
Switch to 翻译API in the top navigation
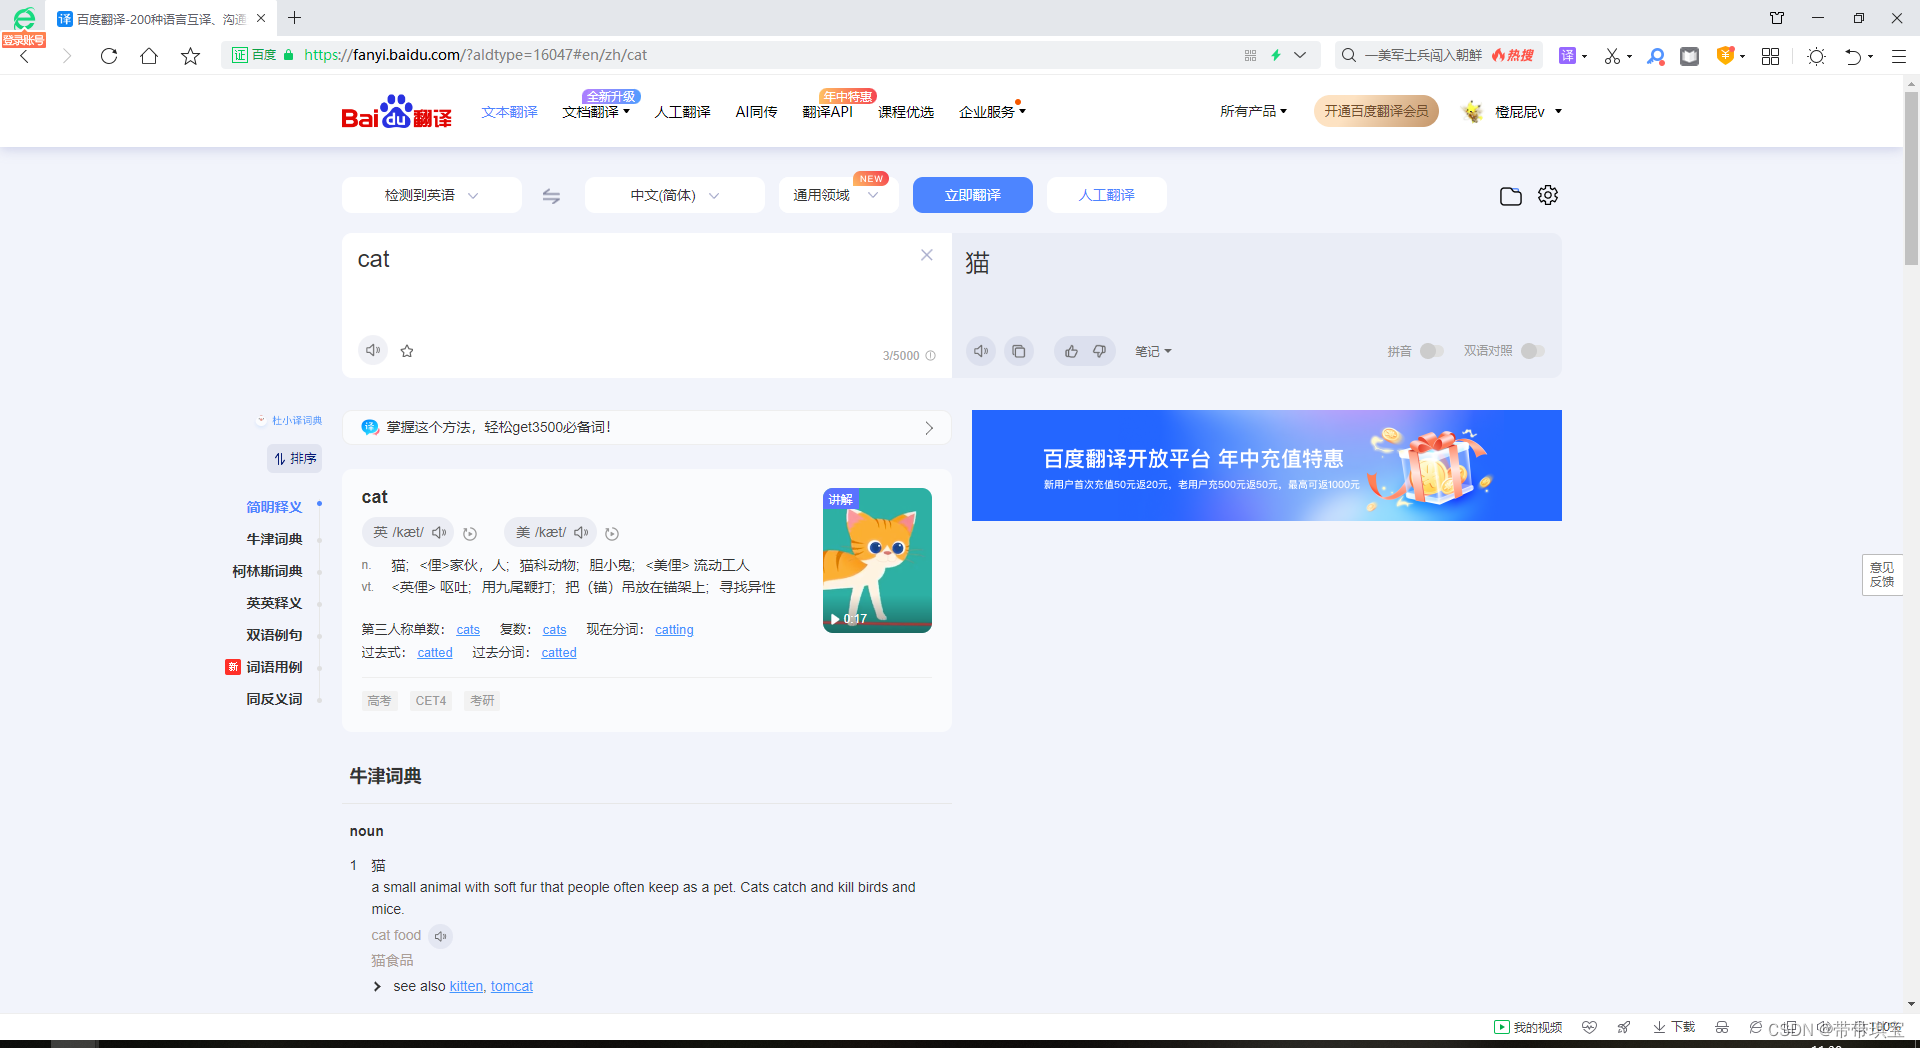point(826,111)
